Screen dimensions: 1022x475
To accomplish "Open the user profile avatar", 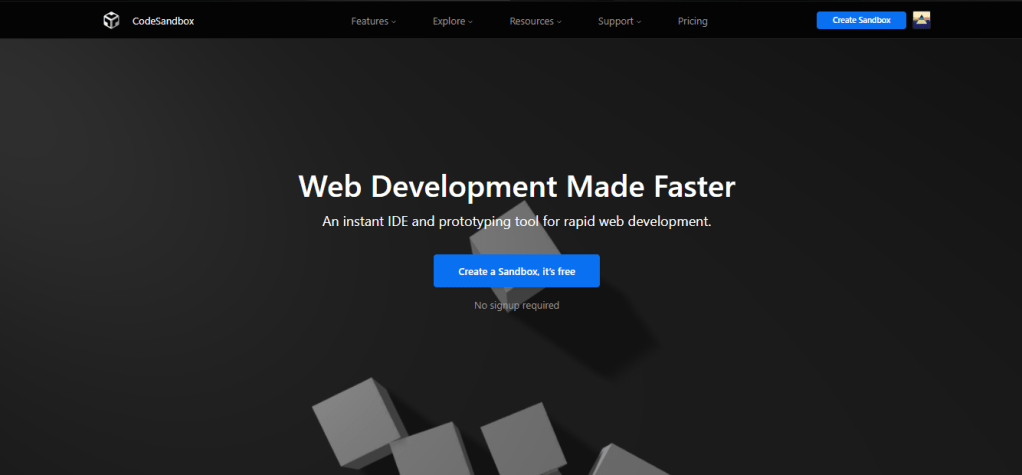I will (x=921, y=20).
